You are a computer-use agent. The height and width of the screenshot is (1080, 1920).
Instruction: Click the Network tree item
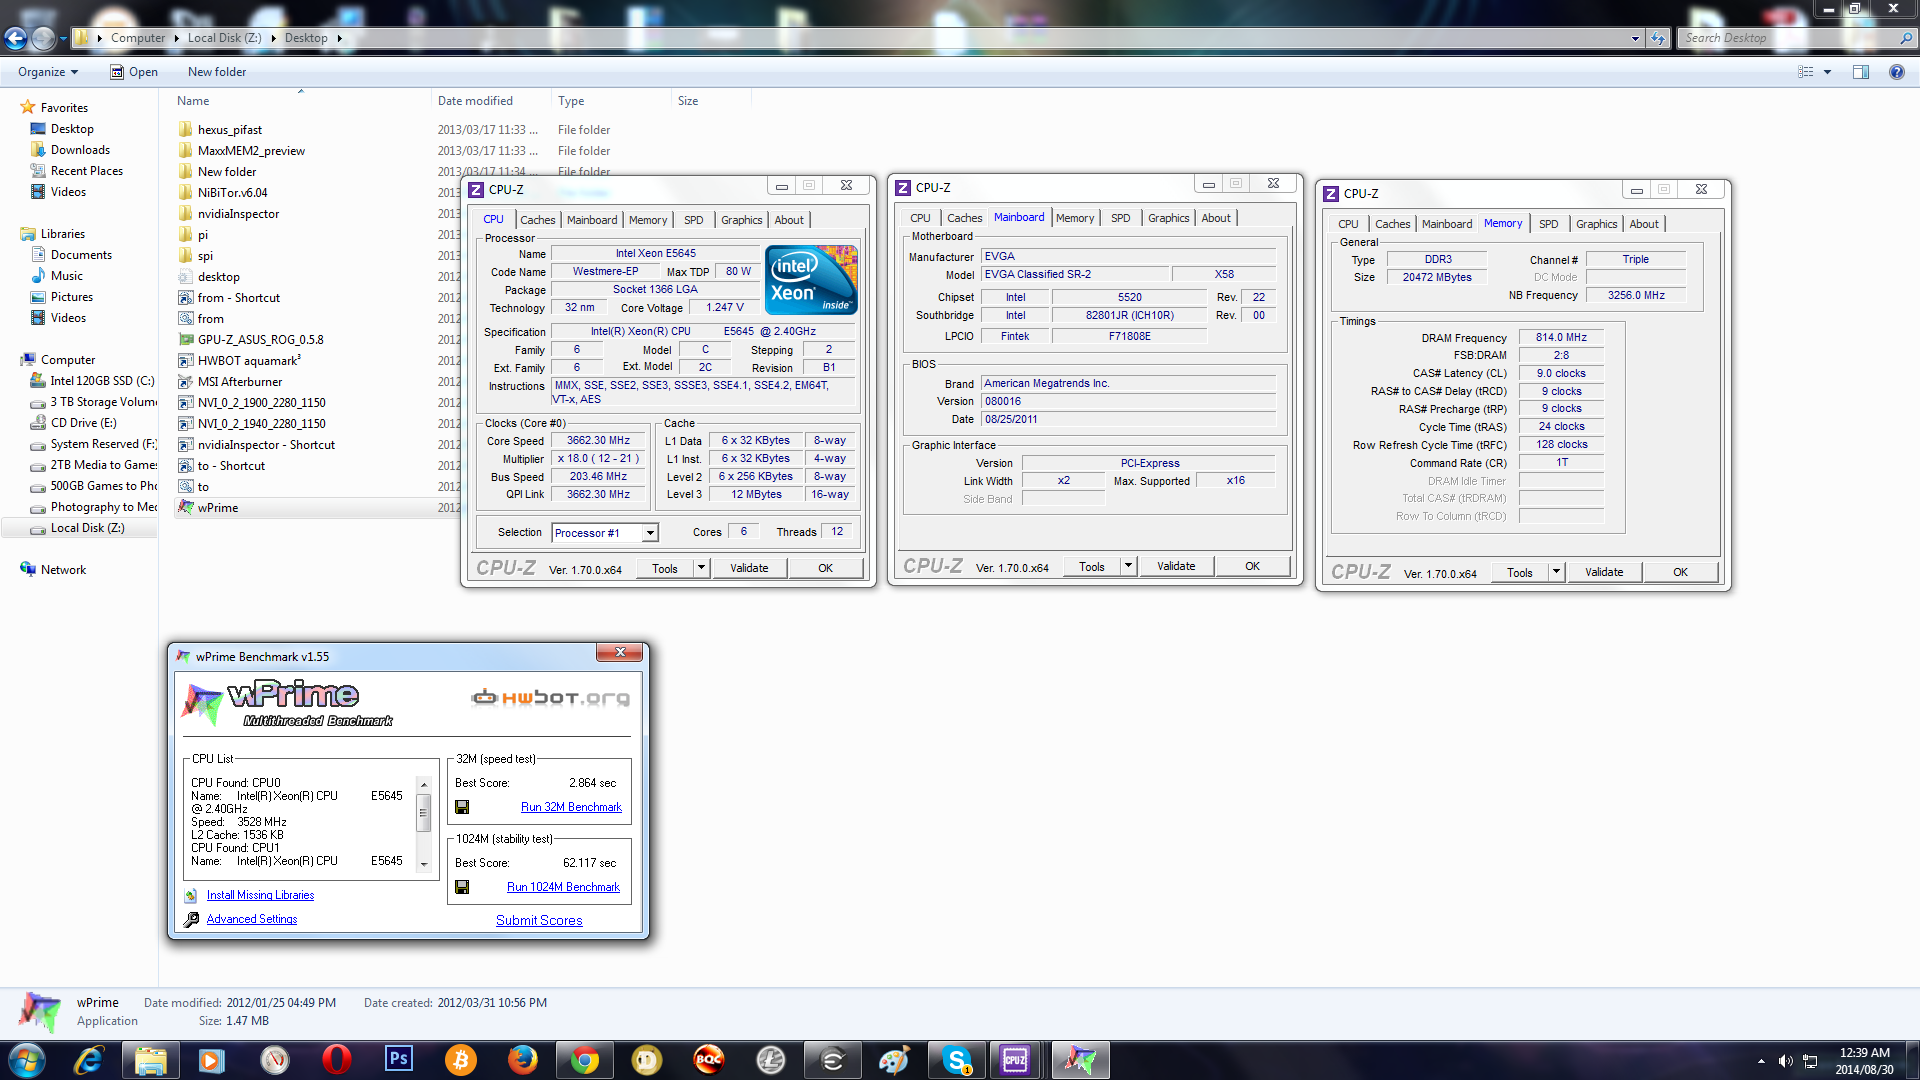pyautogui.click(x=63, y=570)
